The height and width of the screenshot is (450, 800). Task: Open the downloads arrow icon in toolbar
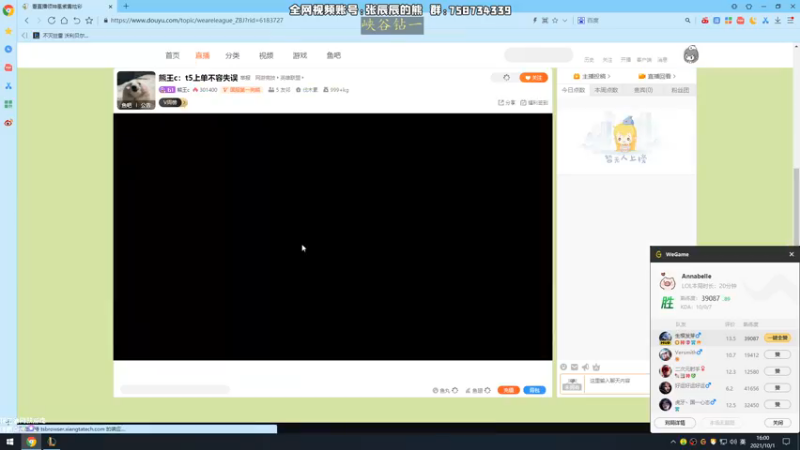[x=778, y=20]
